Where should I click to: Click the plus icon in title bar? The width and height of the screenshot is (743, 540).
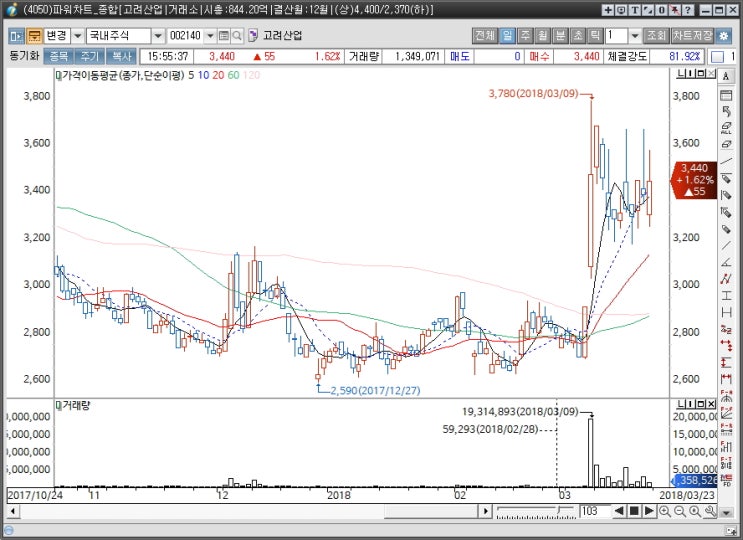608,9
